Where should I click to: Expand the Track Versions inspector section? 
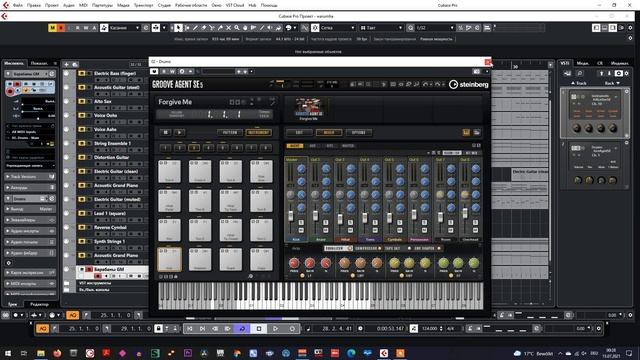[x=30, y=177]
